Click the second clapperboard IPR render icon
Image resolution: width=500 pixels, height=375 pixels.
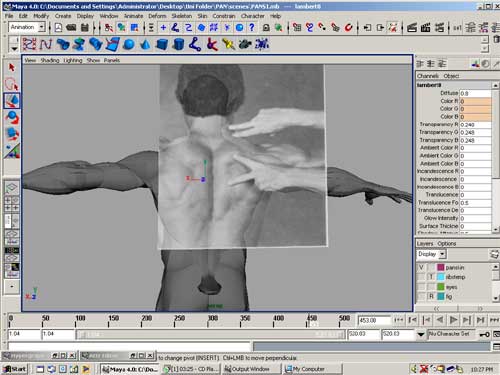[426, 27]
